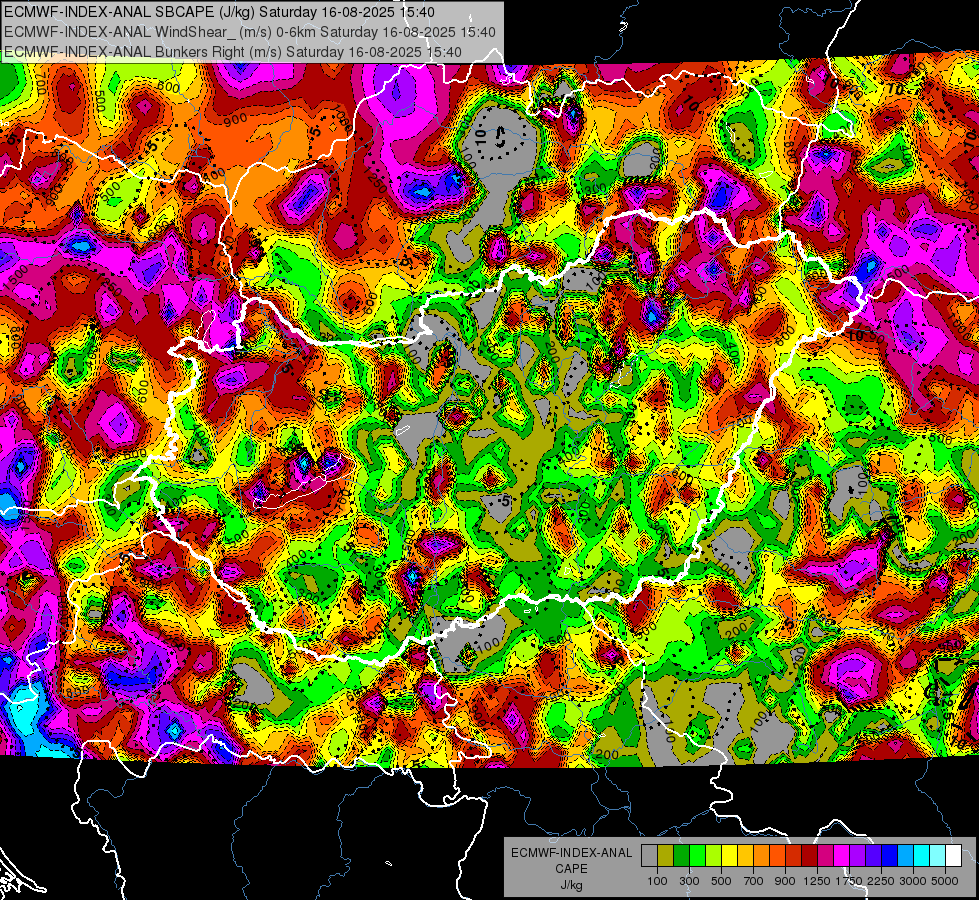Viewport: 979px width, 900px height.
Task: Select the pure blue legend swatch
Action: tap(890, 855)
